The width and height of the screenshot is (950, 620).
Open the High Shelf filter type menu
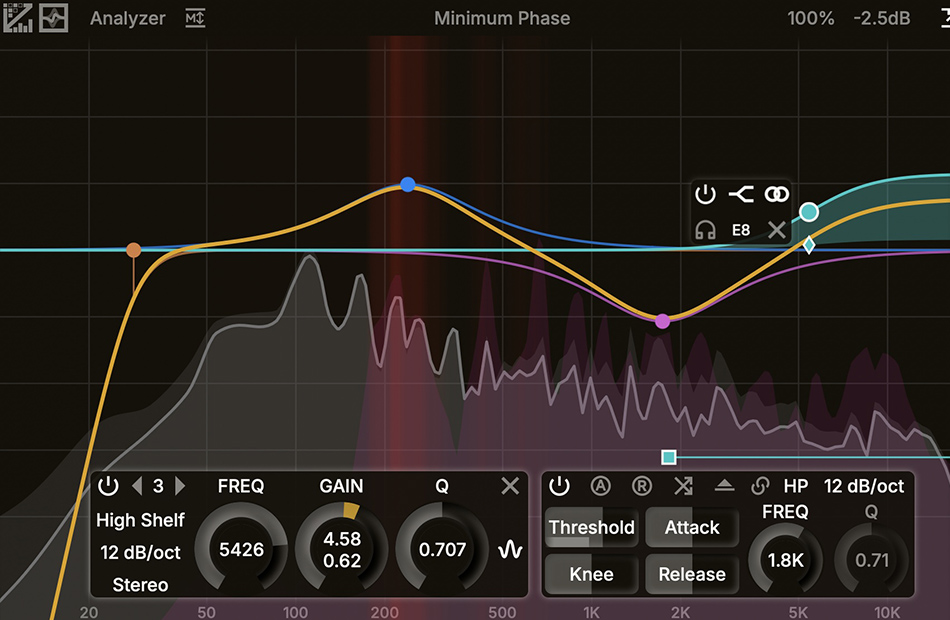pos(140,520)
